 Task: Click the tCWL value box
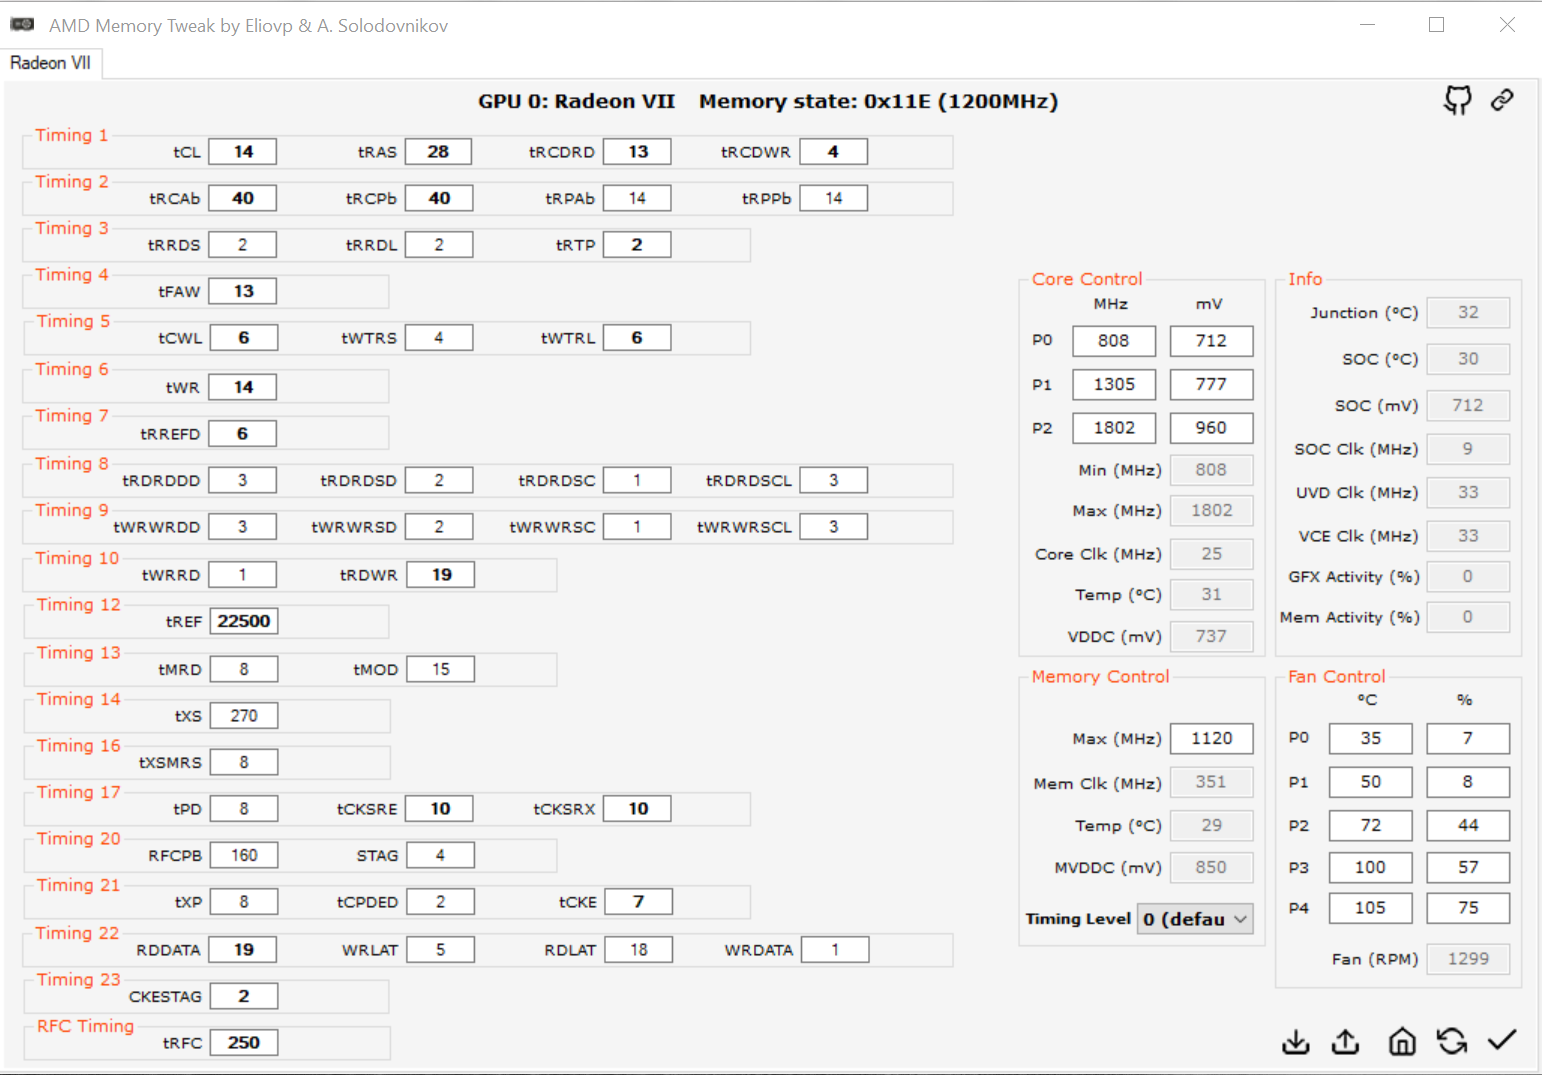[243, 338]
